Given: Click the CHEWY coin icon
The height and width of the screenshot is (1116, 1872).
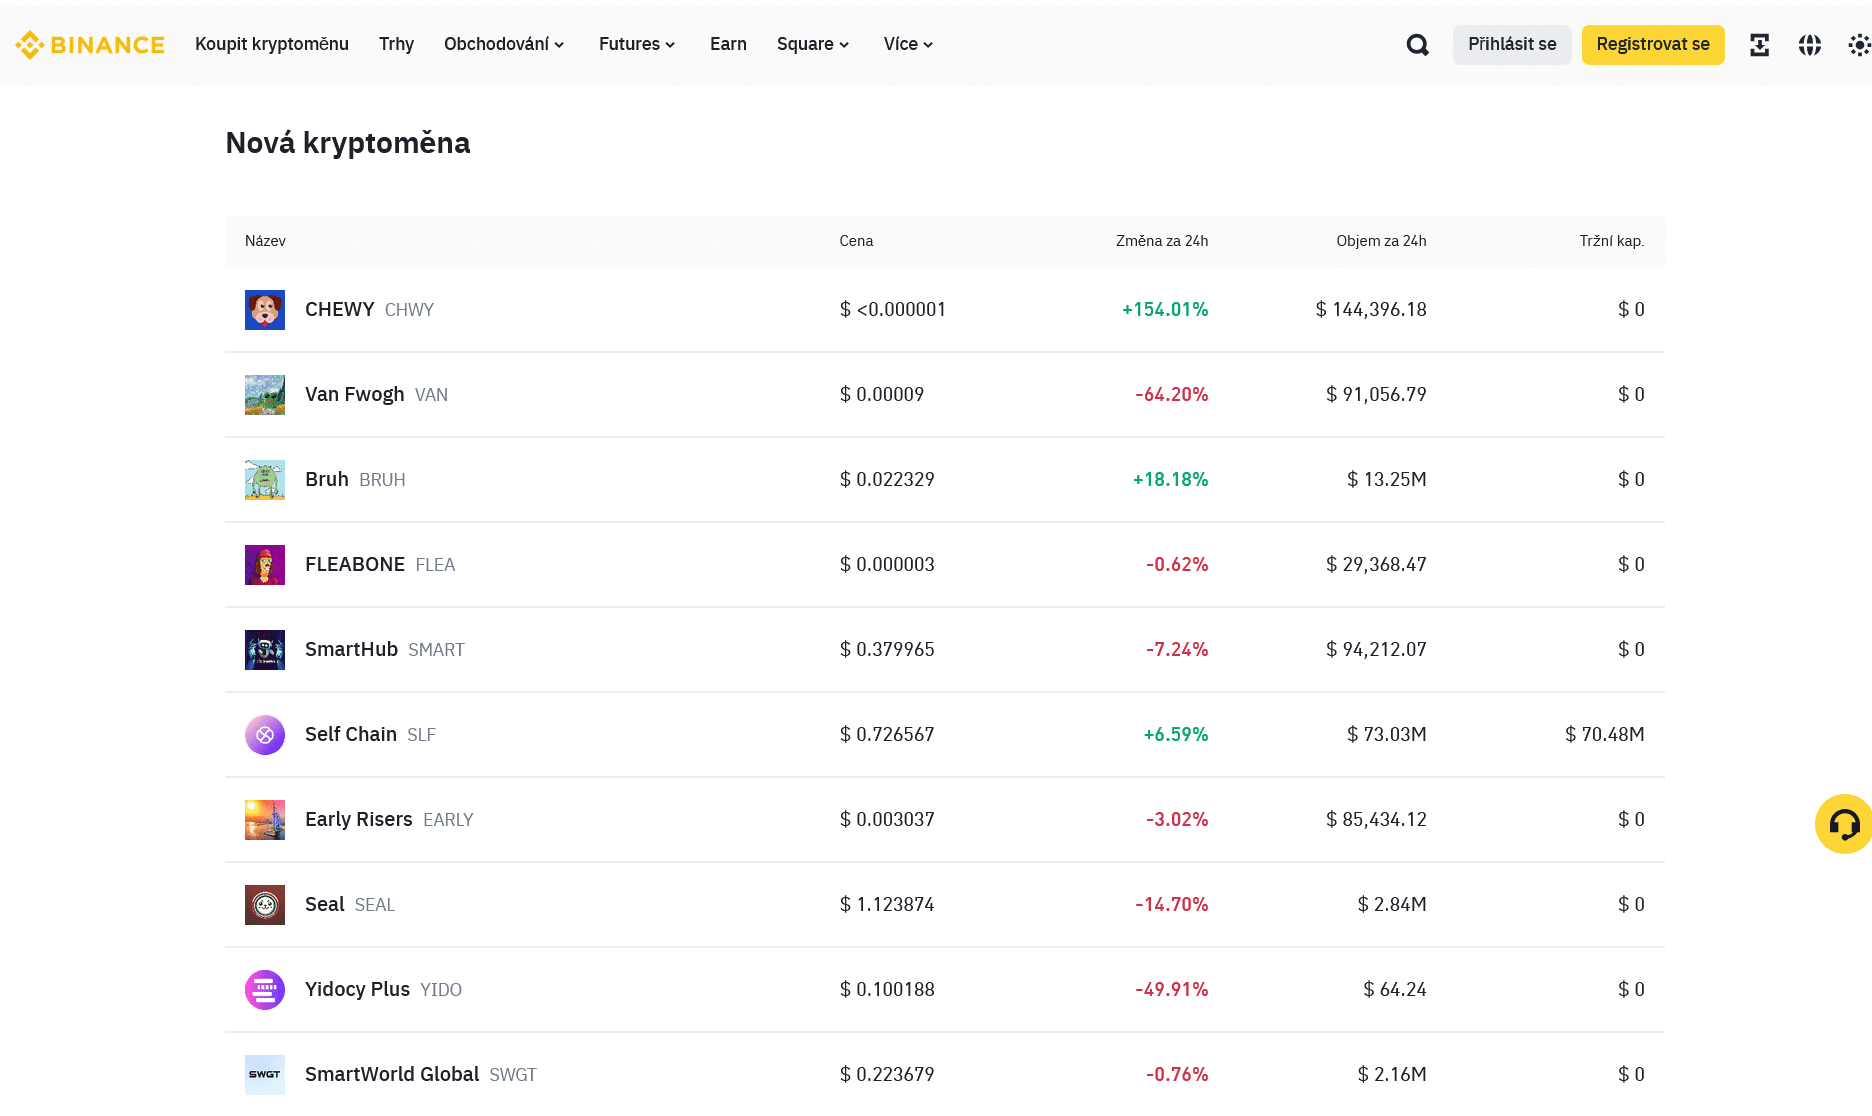Looking at the screenshot, I should [265, 310].
